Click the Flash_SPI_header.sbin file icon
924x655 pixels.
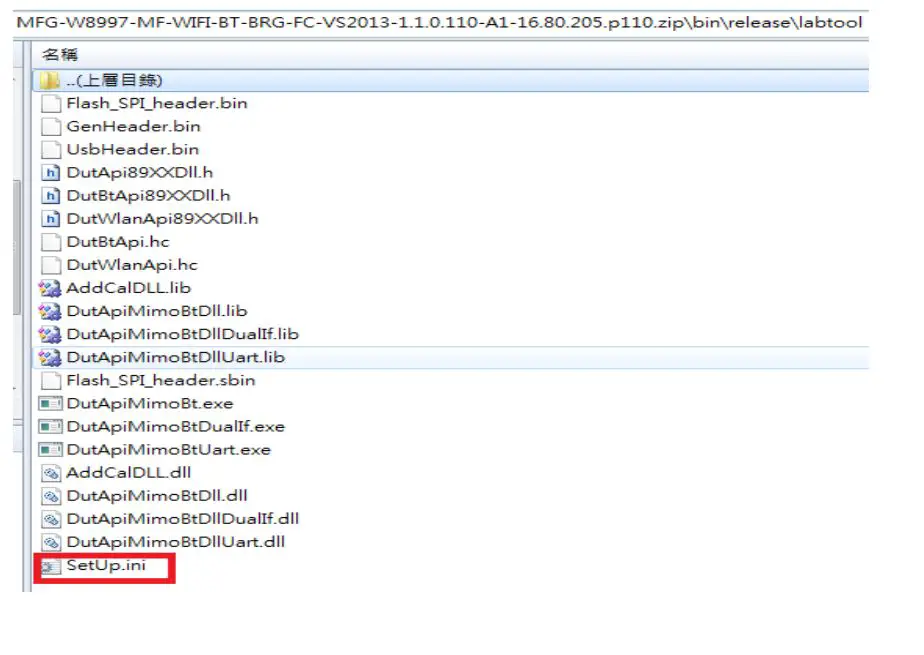51,381
